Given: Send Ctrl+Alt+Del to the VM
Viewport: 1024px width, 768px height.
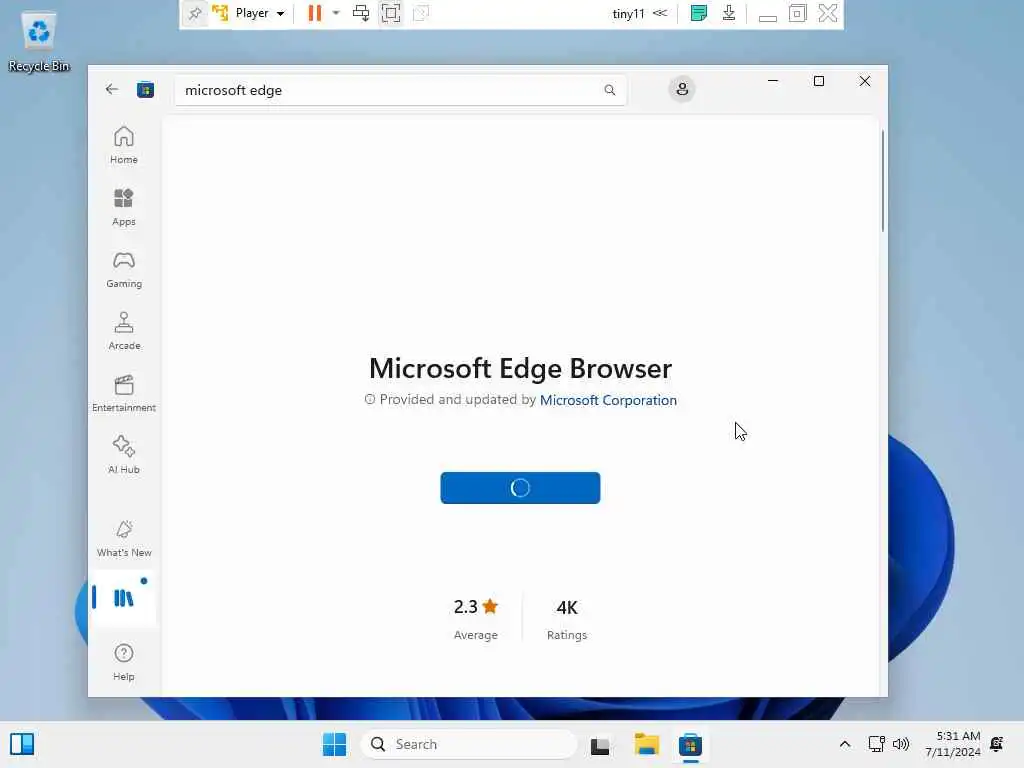Looking at the screenshot, I should (x=361, y=13).
